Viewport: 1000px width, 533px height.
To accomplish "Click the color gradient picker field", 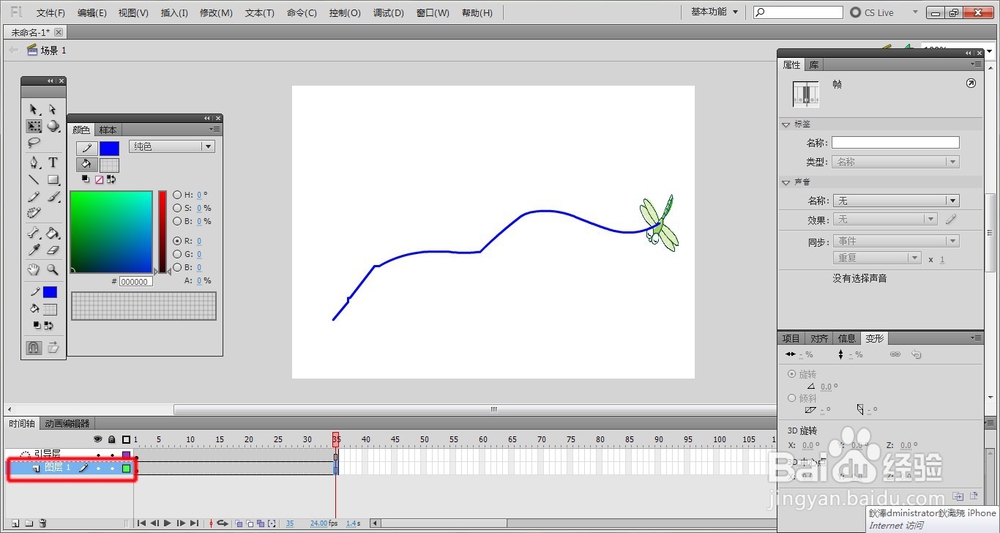I will point(112,232).
